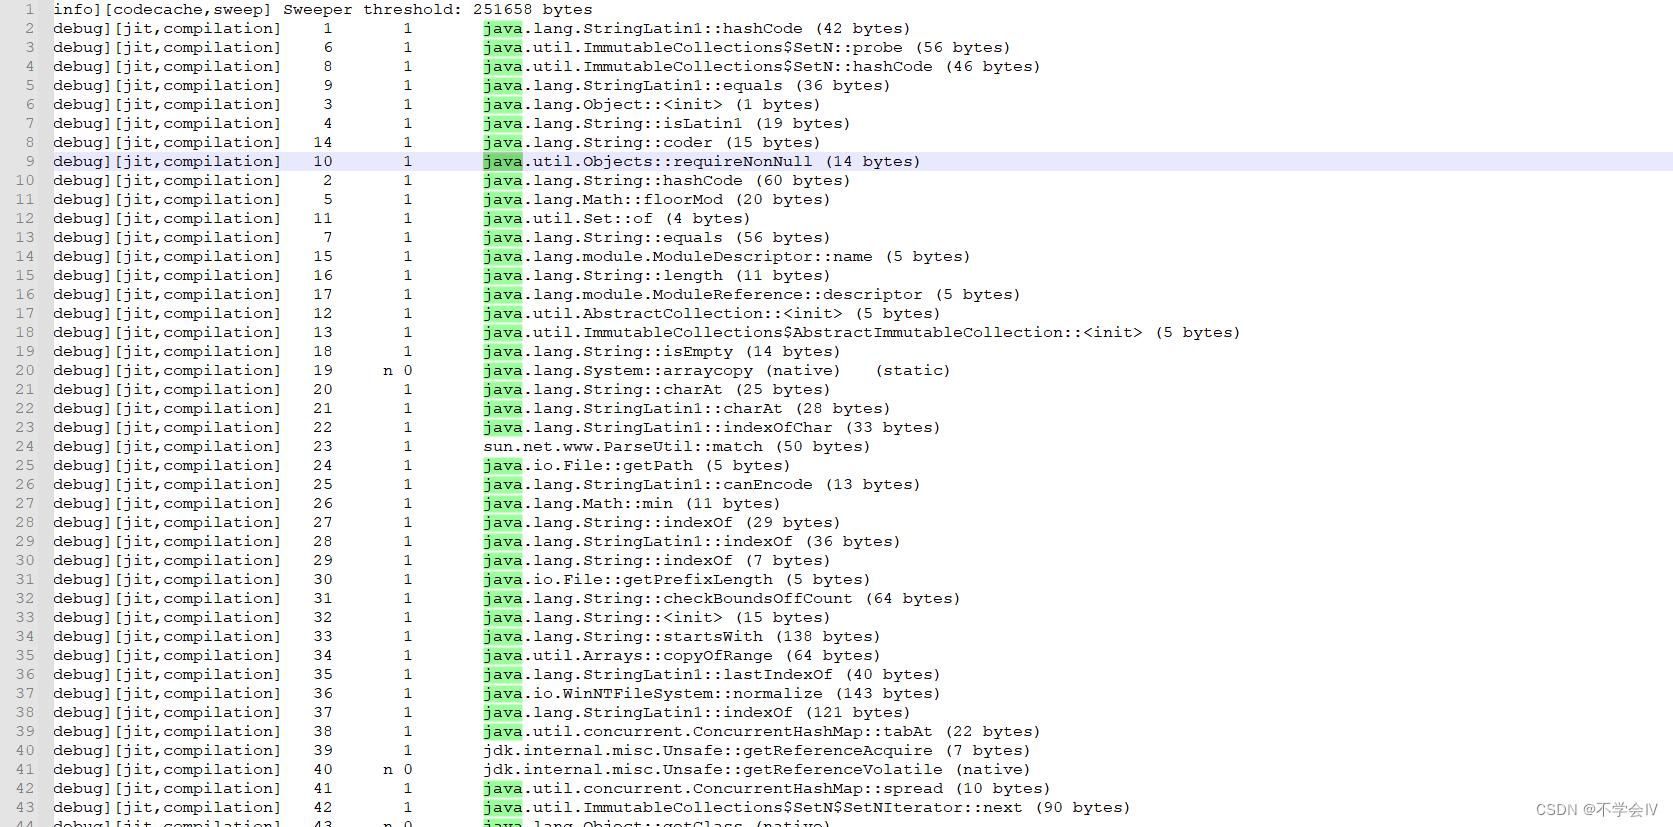Click compilation id 14 on line 8
This screenshot has width=1673, height=827.
click(322, 142)
